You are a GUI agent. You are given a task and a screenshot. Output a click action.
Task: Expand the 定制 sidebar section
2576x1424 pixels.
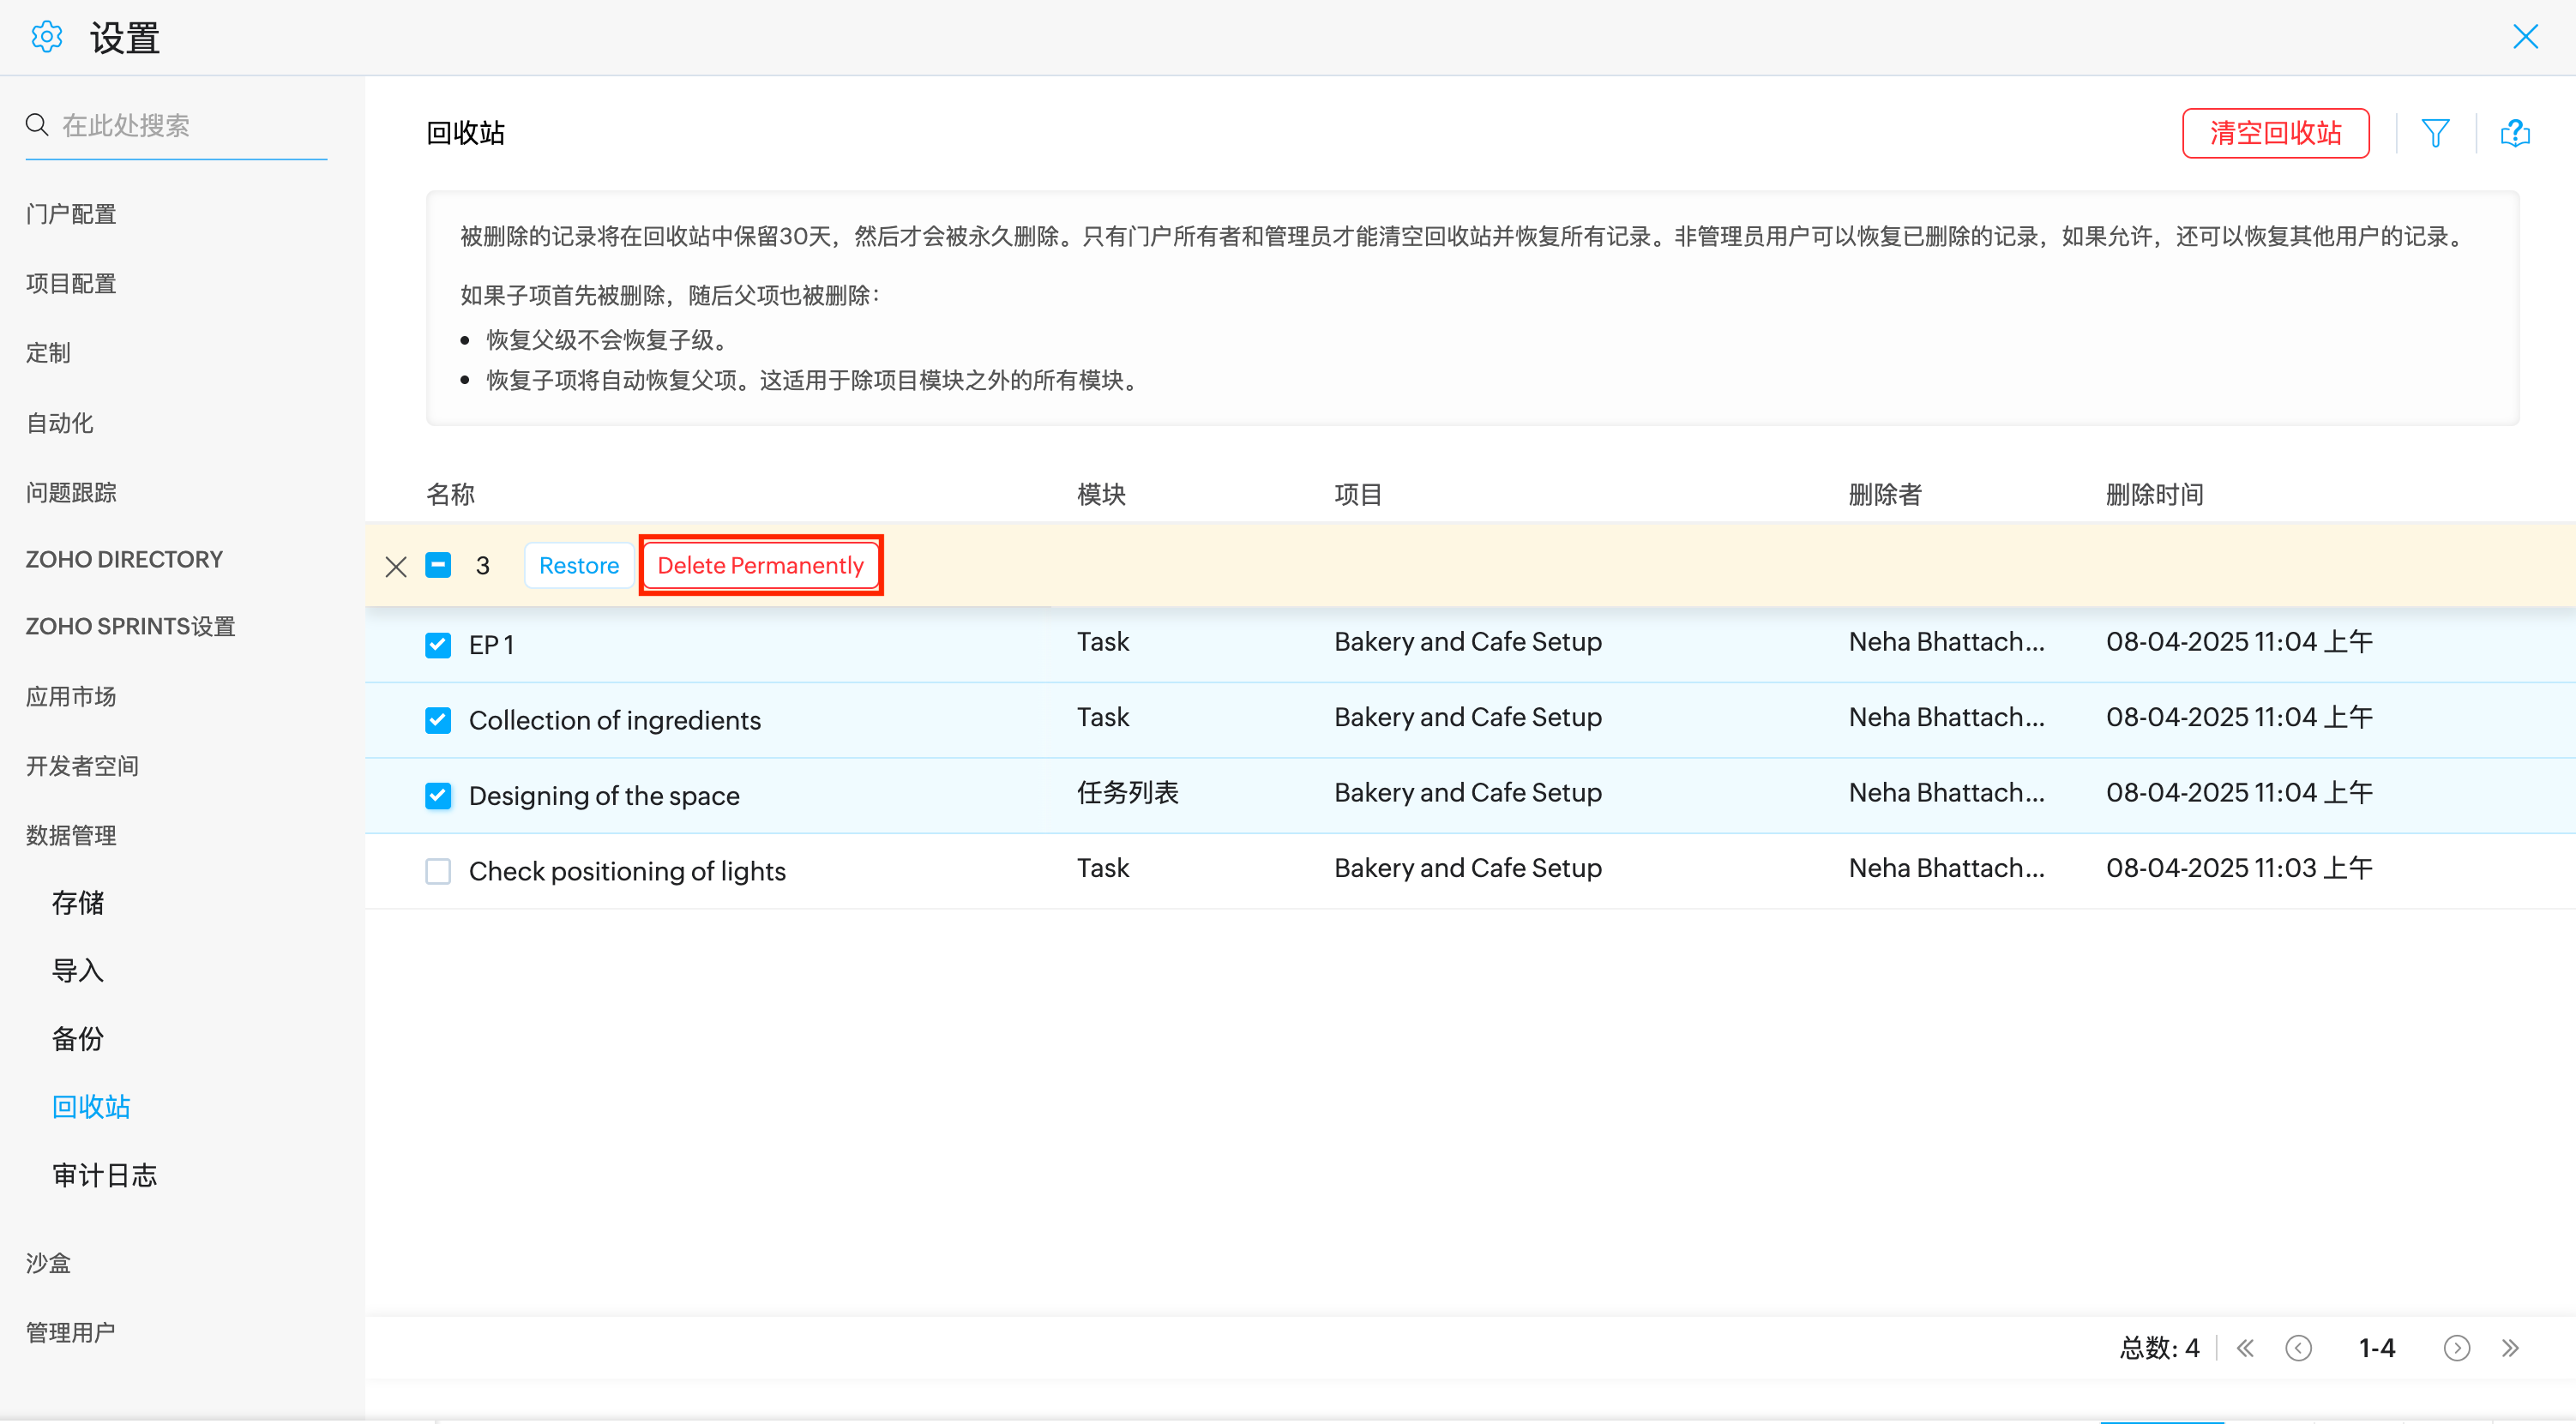(48, 353)
